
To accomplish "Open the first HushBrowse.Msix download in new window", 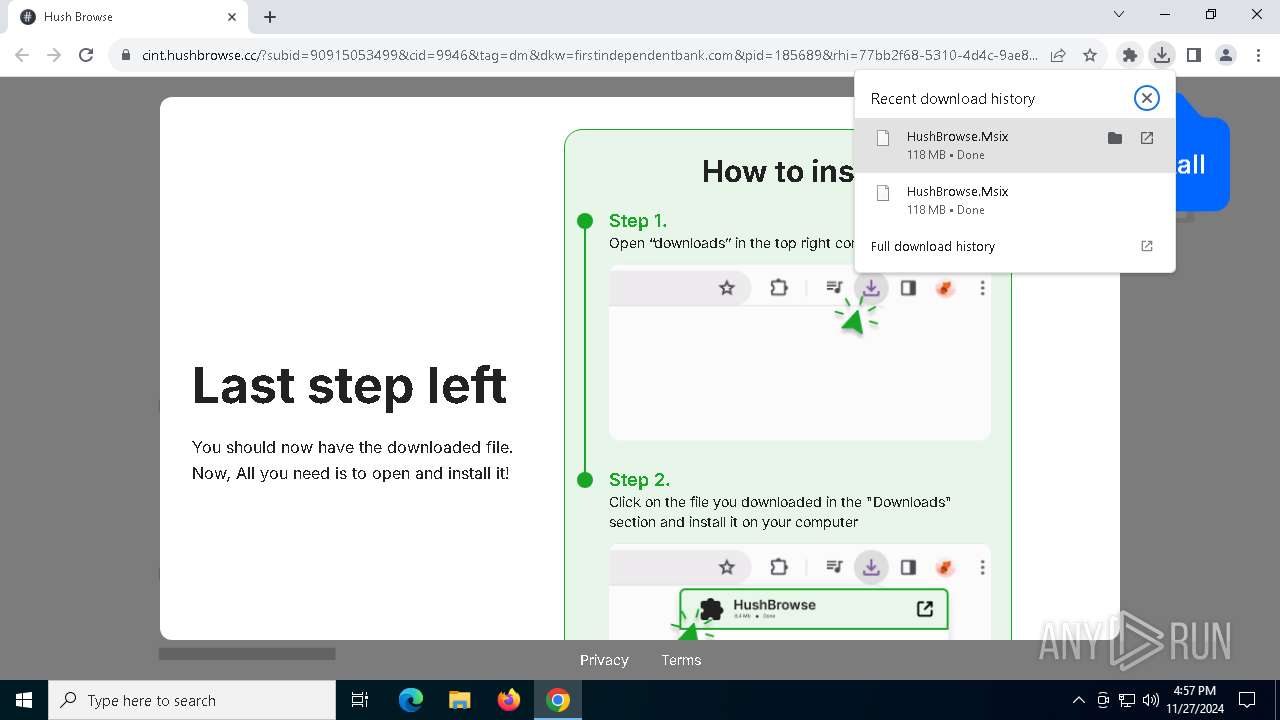I will coord(1147,138).
